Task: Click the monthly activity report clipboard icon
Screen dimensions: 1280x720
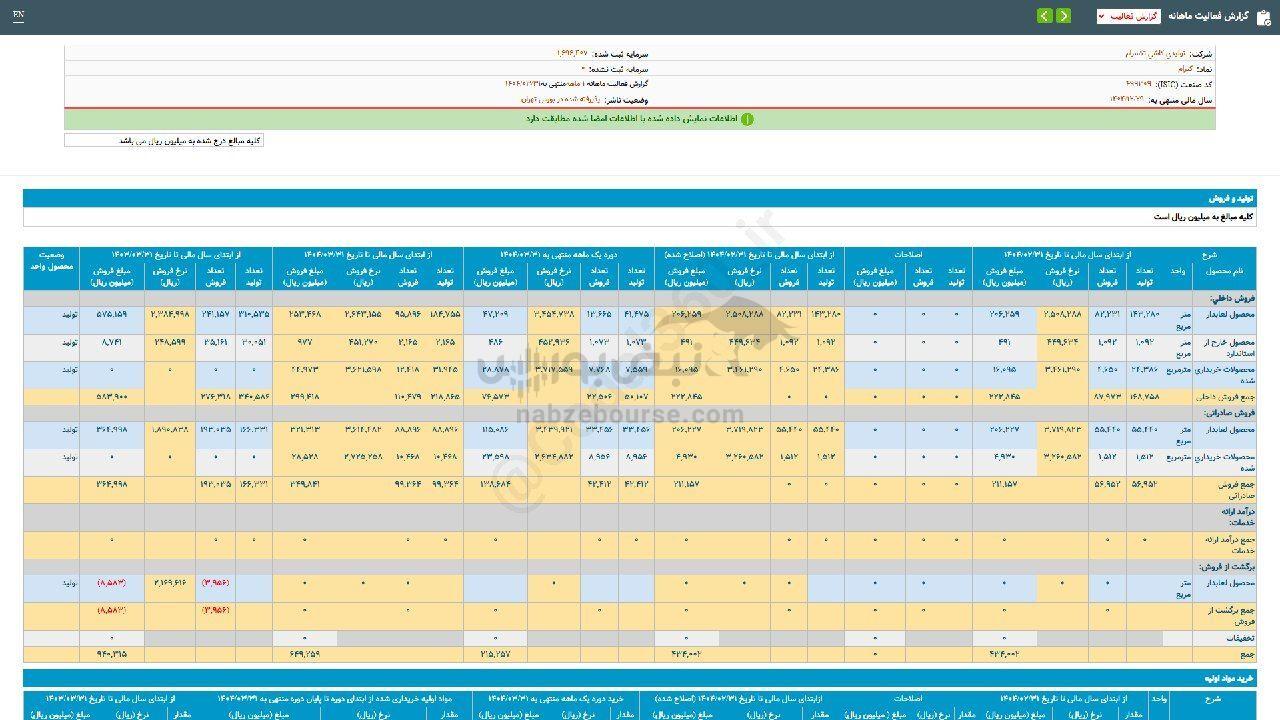Action: pyautogui.click(x=1263, y=16)
